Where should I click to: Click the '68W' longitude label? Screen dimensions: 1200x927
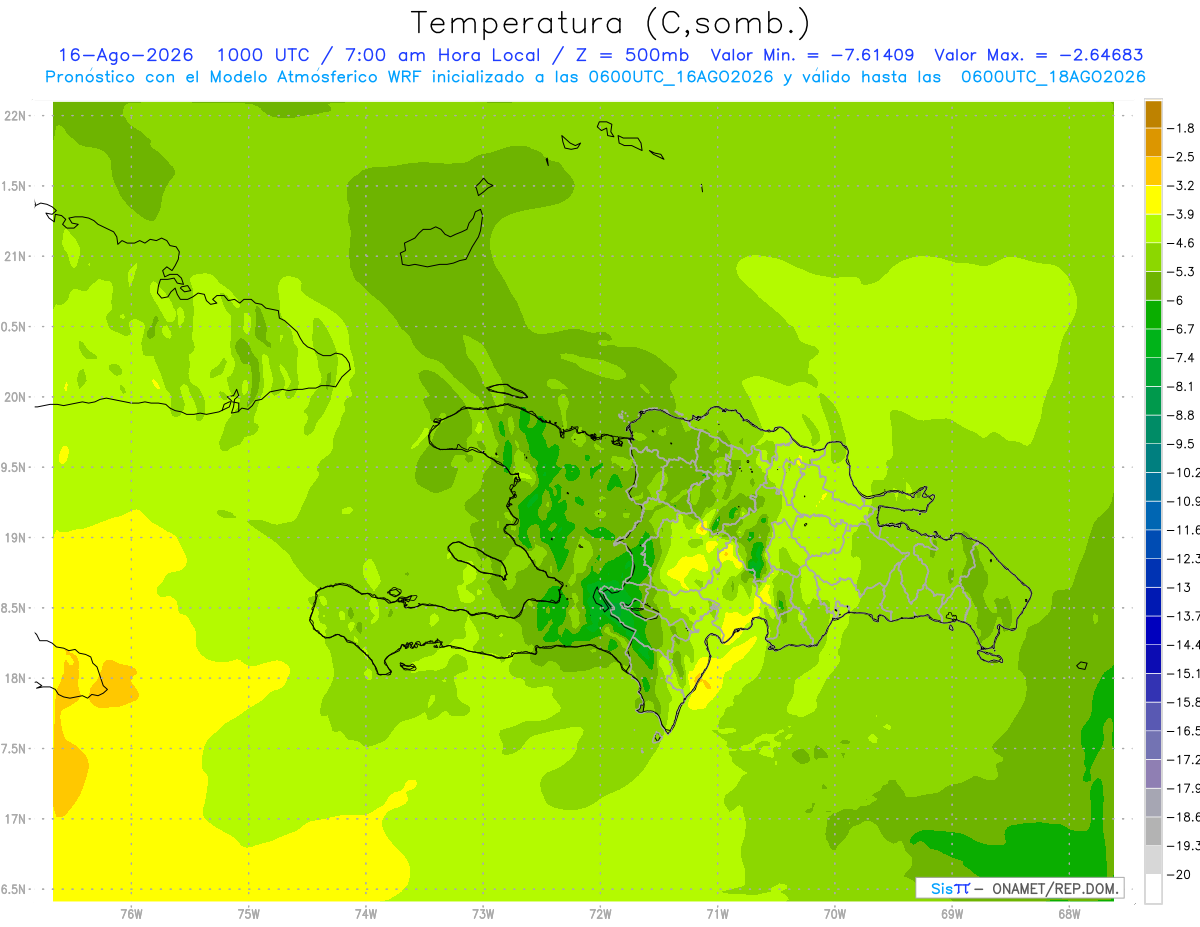tap(1068, 914)
